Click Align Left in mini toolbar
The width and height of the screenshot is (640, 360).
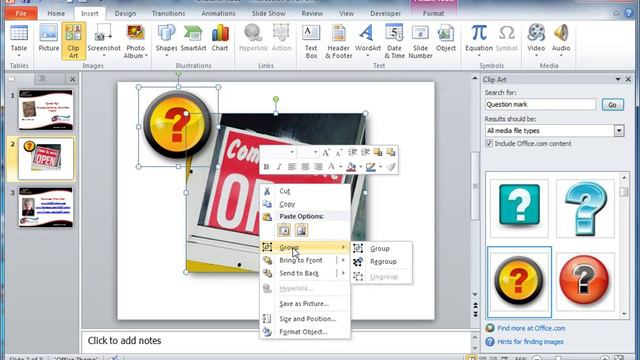click(292, 167)
